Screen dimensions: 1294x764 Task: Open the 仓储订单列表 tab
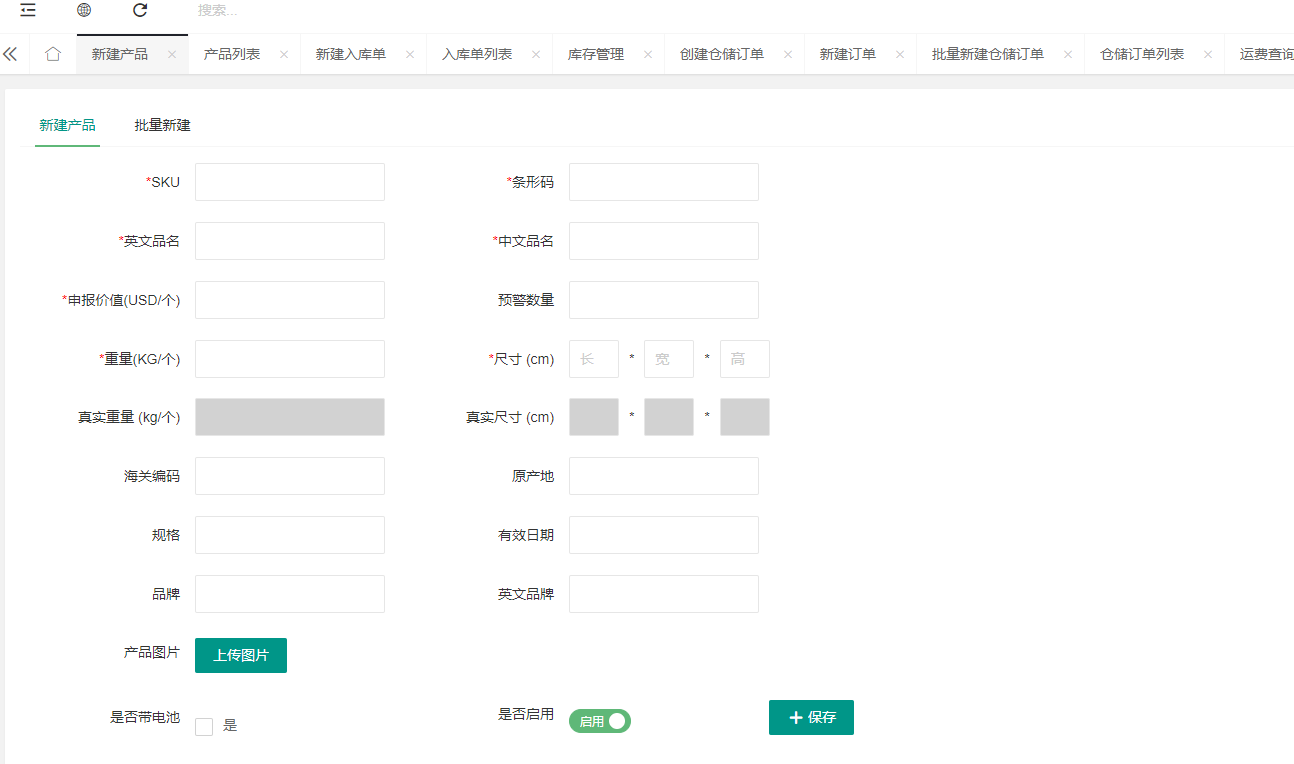[1142, 55]
